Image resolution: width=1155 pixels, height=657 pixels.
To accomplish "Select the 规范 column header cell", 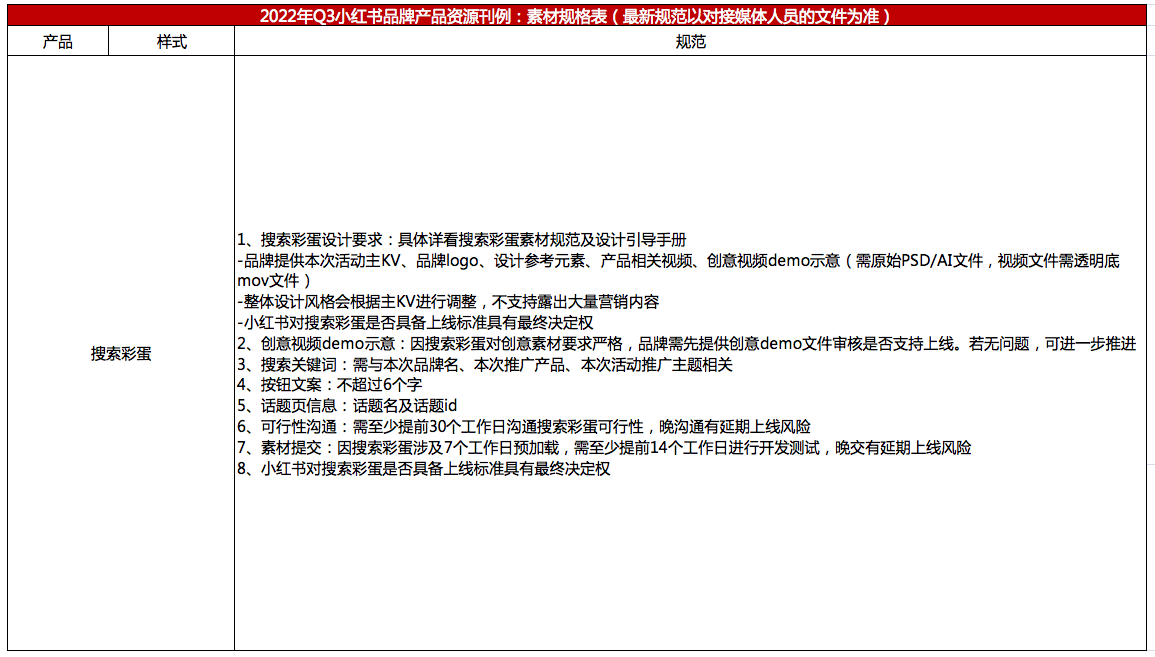I will point(690,41).
